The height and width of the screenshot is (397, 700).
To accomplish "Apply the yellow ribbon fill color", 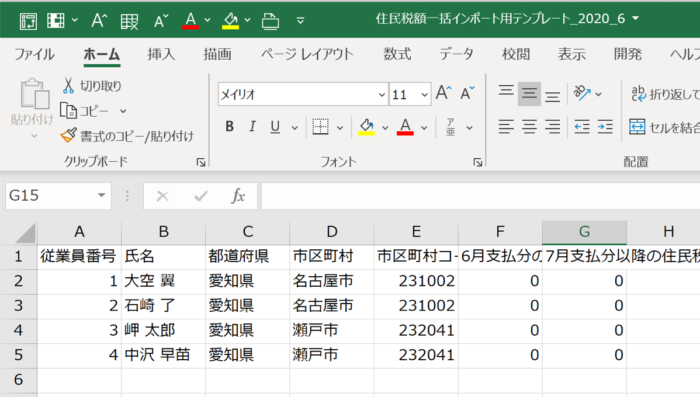I will [x=366, y=127].
